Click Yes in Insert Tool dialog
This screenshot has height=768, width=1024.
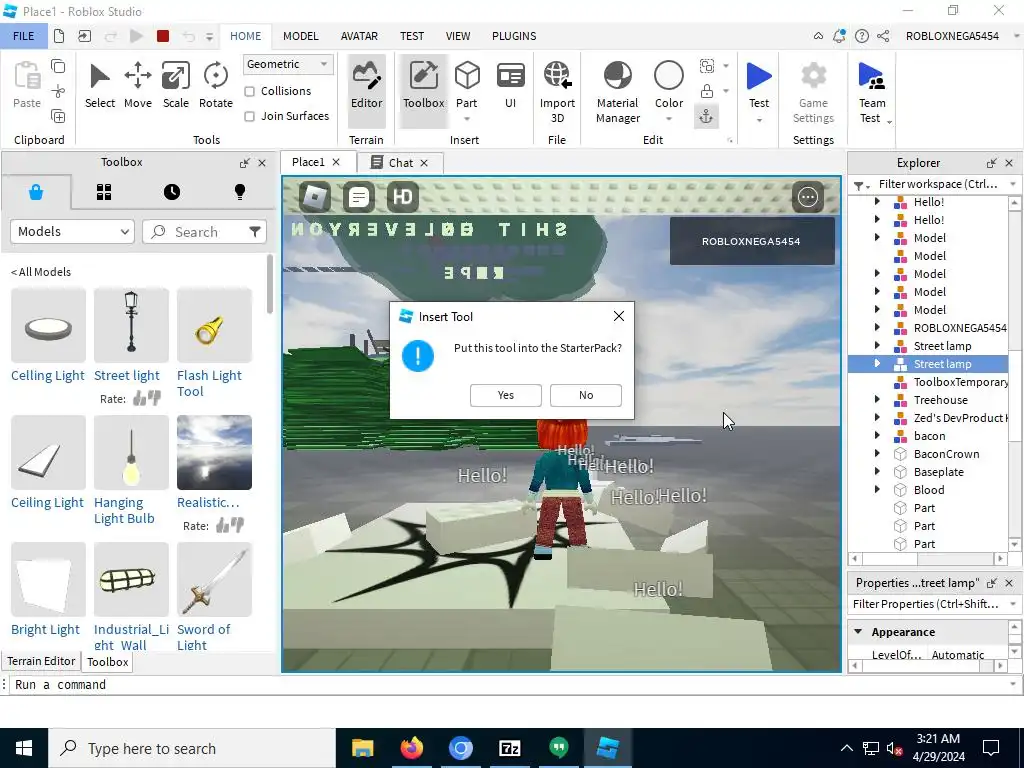(x=505, y=395)
